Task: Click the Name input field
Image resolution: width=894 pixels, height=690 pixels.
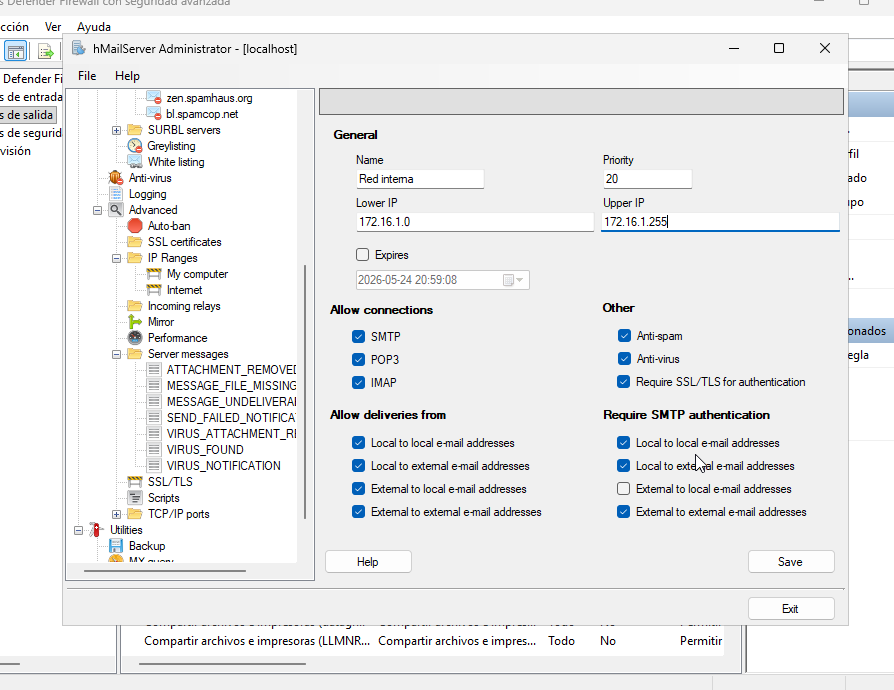Action: click(x=420, y=178)
